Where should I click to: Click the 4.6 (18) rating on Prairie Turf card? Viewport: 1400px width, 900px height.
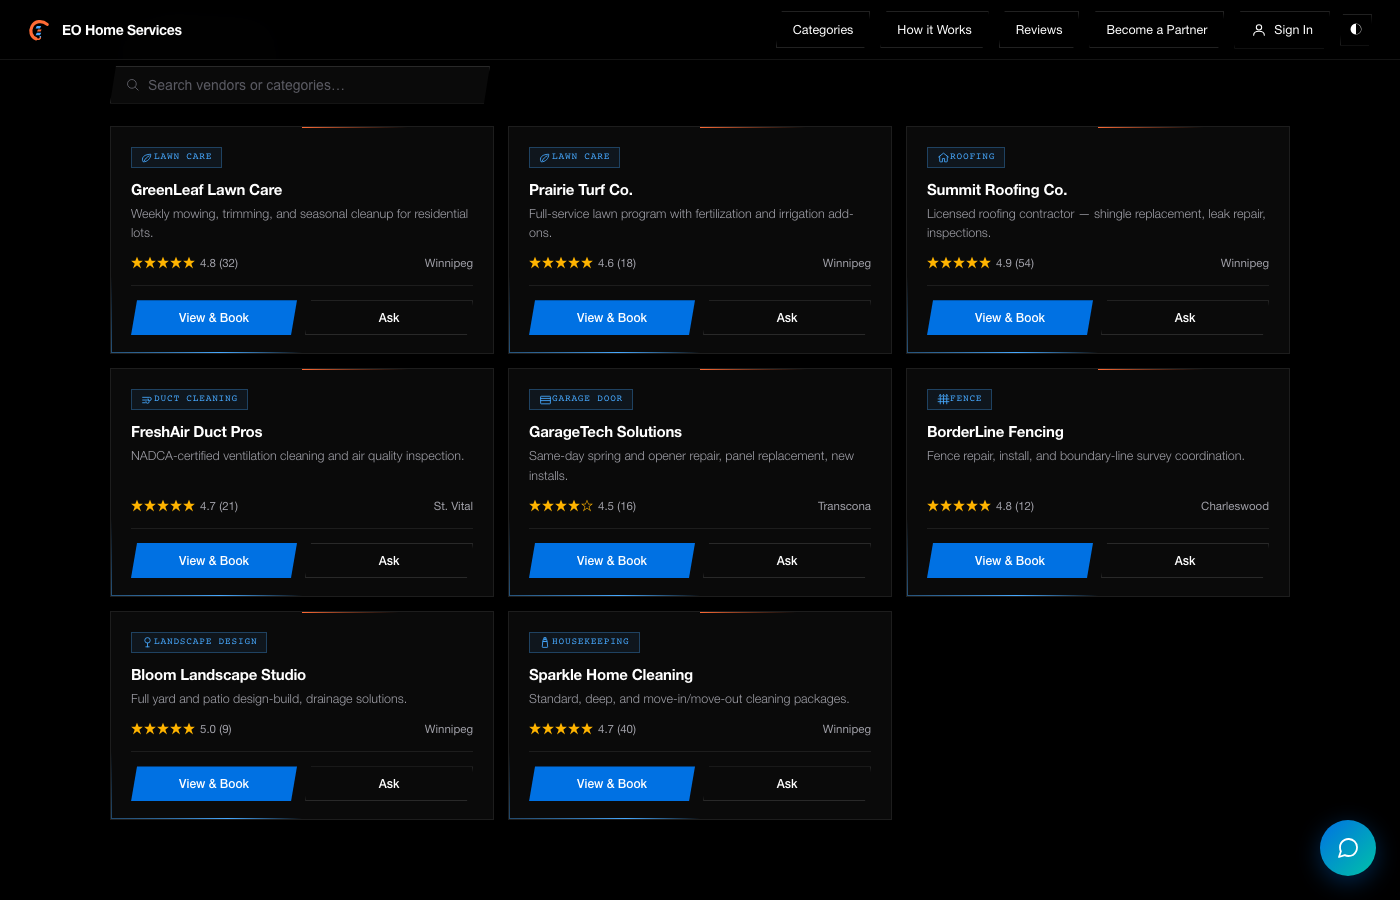pyautogui.click(x=617, y=263)
